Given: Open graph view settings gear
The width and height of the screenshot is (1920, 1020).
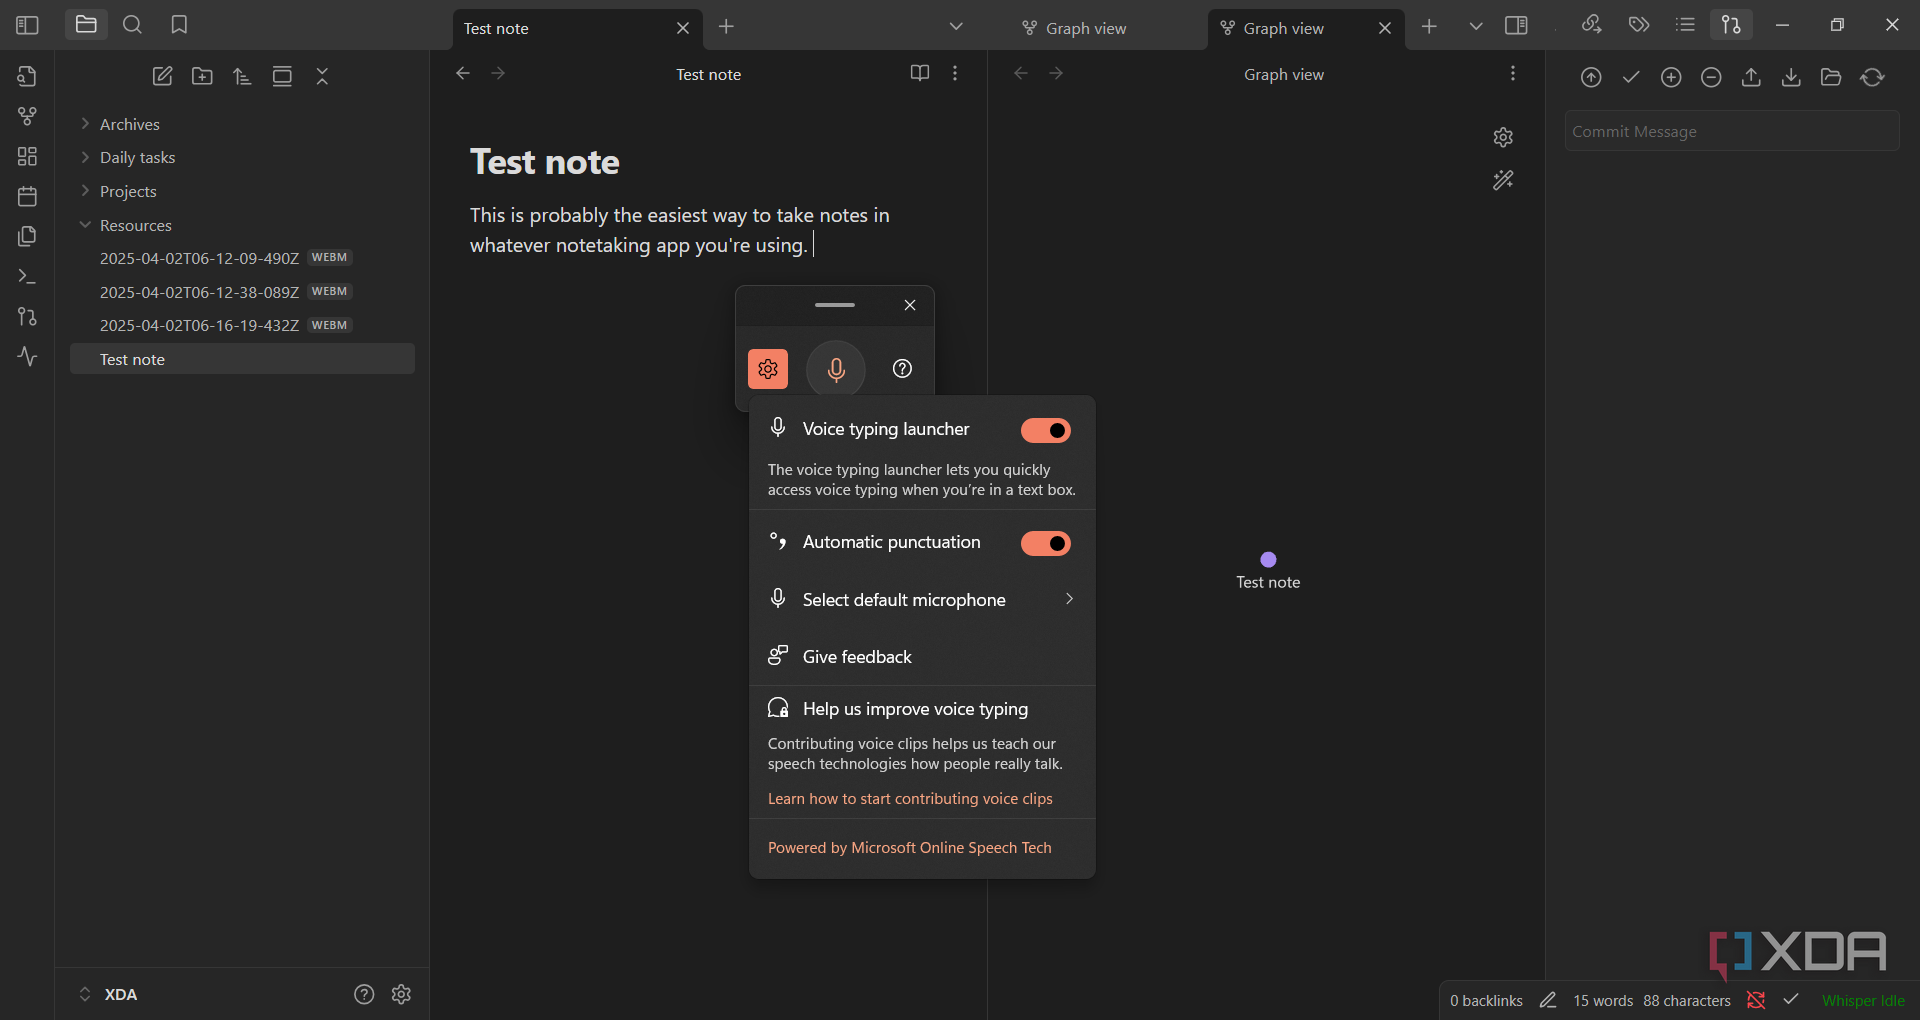Looking at the screenshot, I should coord(1503,137).
